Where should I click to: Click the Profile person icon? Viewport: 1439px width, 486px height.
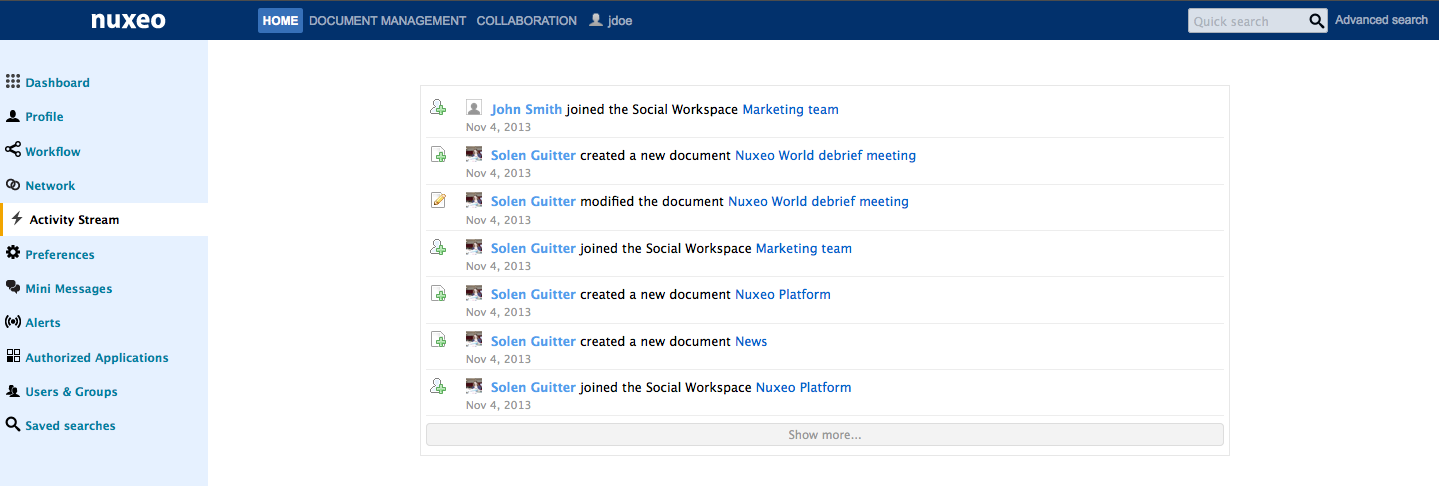13,116
